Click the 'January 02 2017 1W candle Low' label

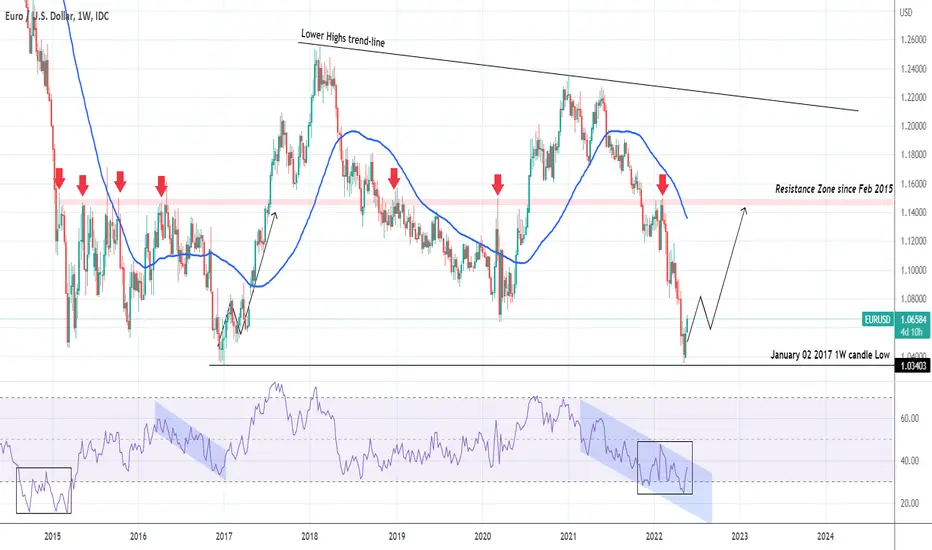[830, 355]
